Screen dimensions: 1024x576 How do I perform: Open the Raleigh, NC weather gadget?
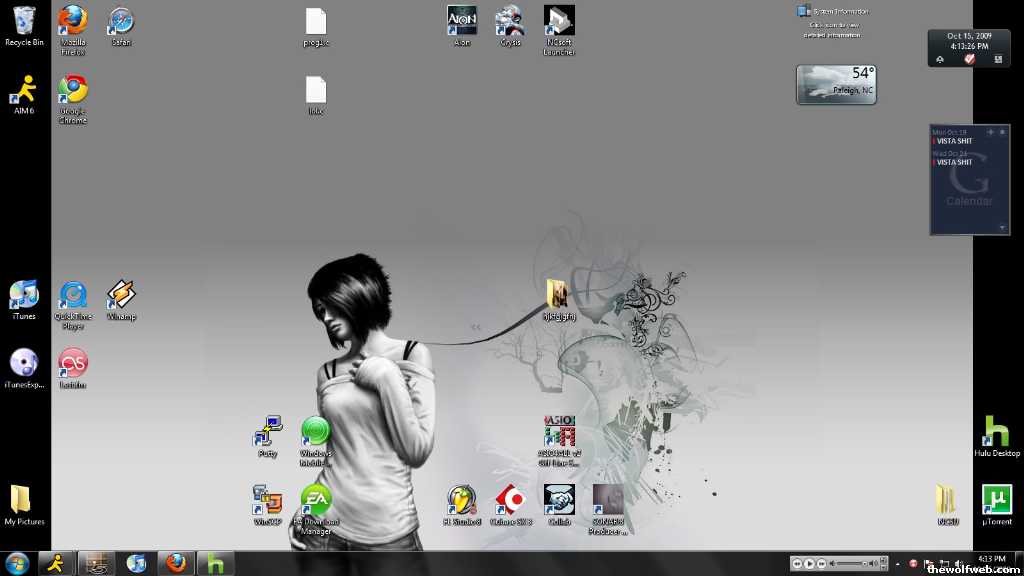coord(836,85)
